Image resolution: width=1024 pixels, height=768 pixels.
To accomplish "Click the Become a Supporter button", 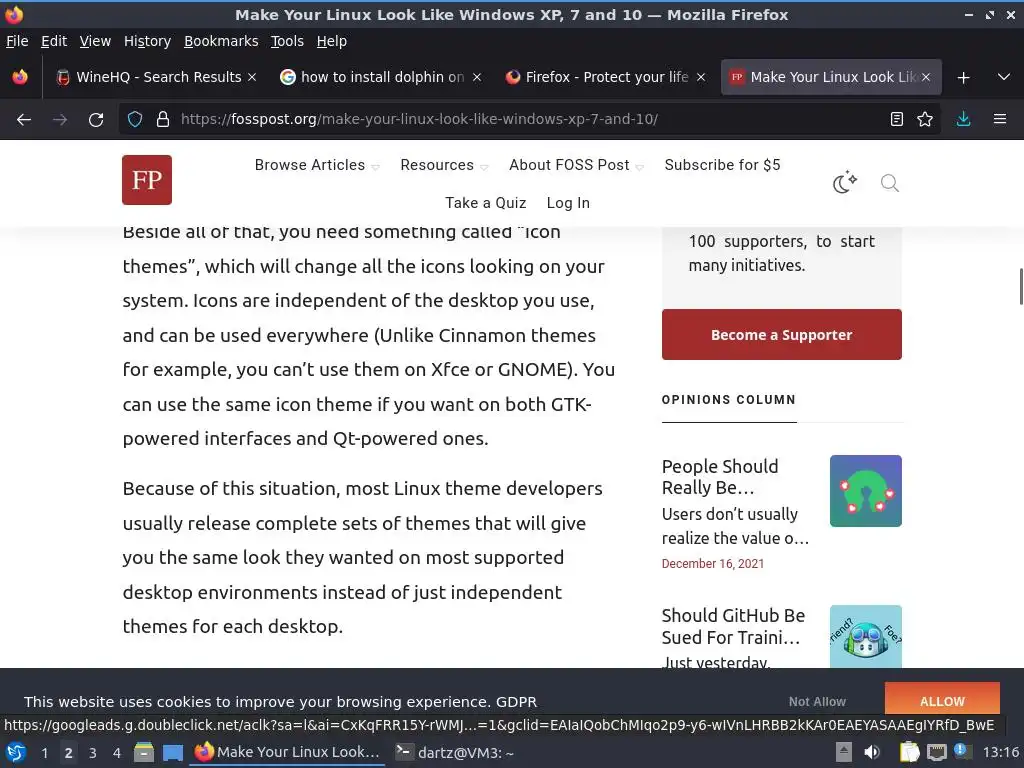I will click(x=782, y=334).
